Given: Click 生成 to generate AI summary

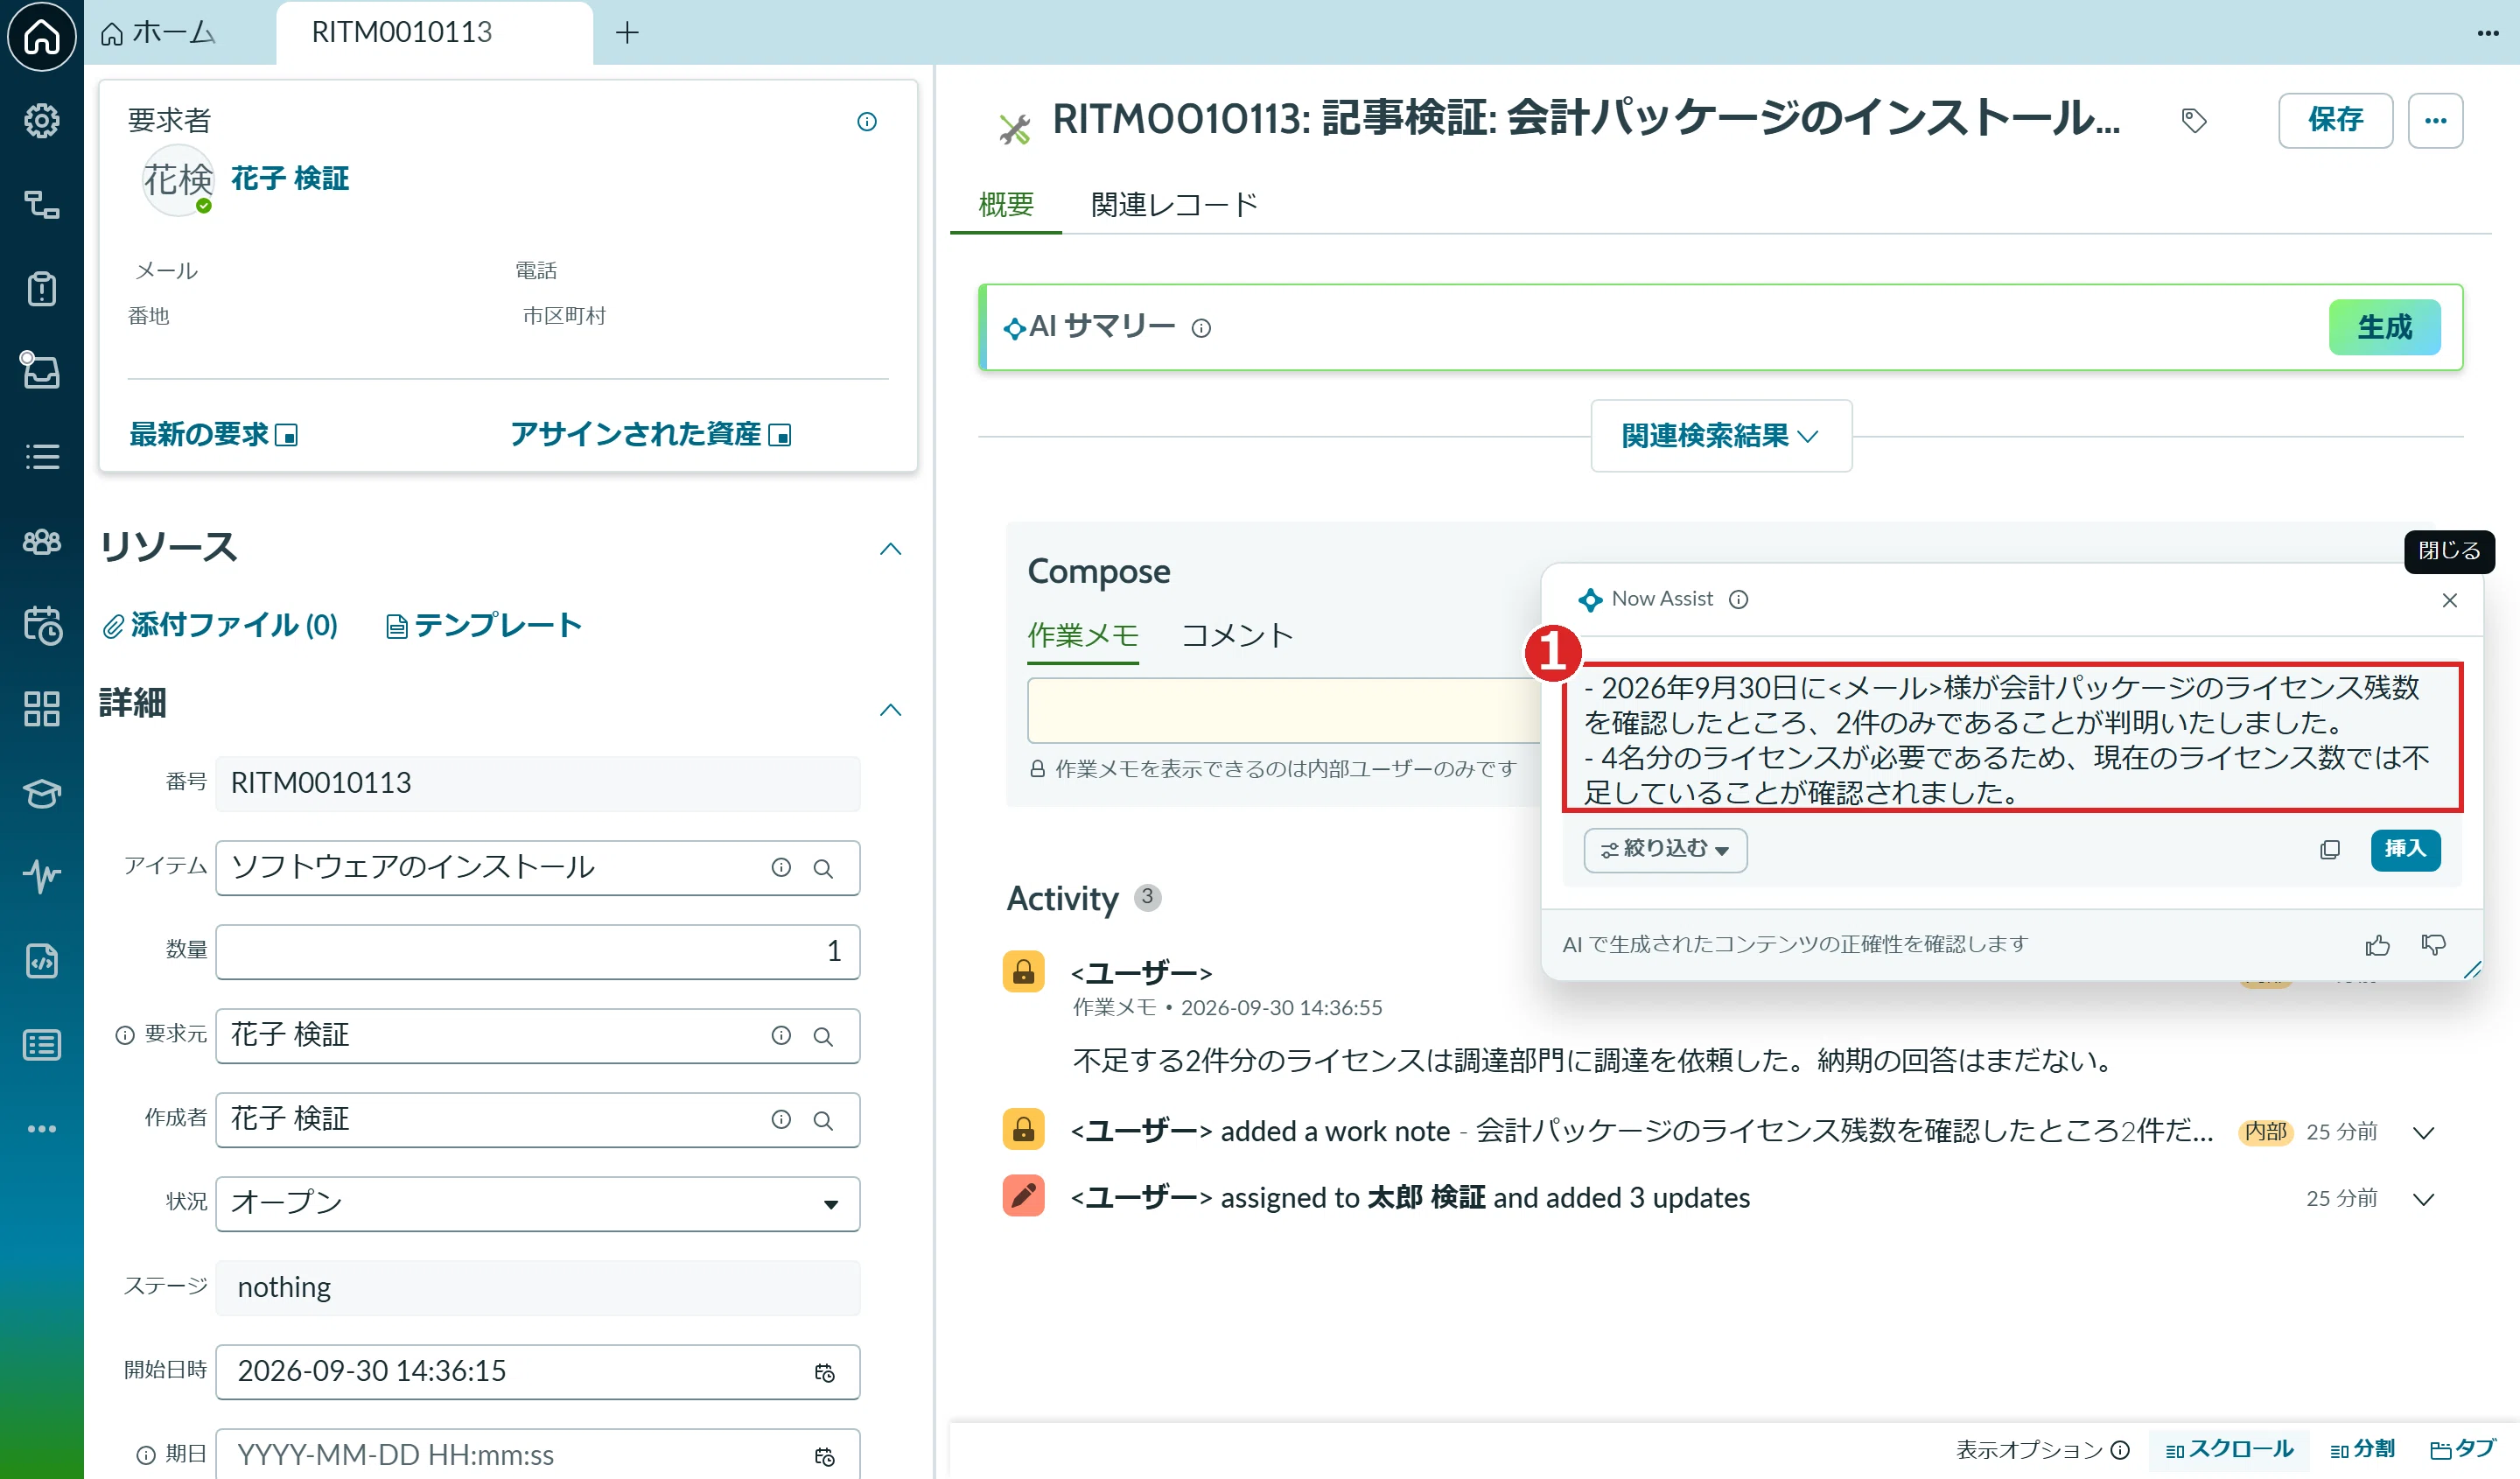Looking at the screenshot, I should 2384,328.
